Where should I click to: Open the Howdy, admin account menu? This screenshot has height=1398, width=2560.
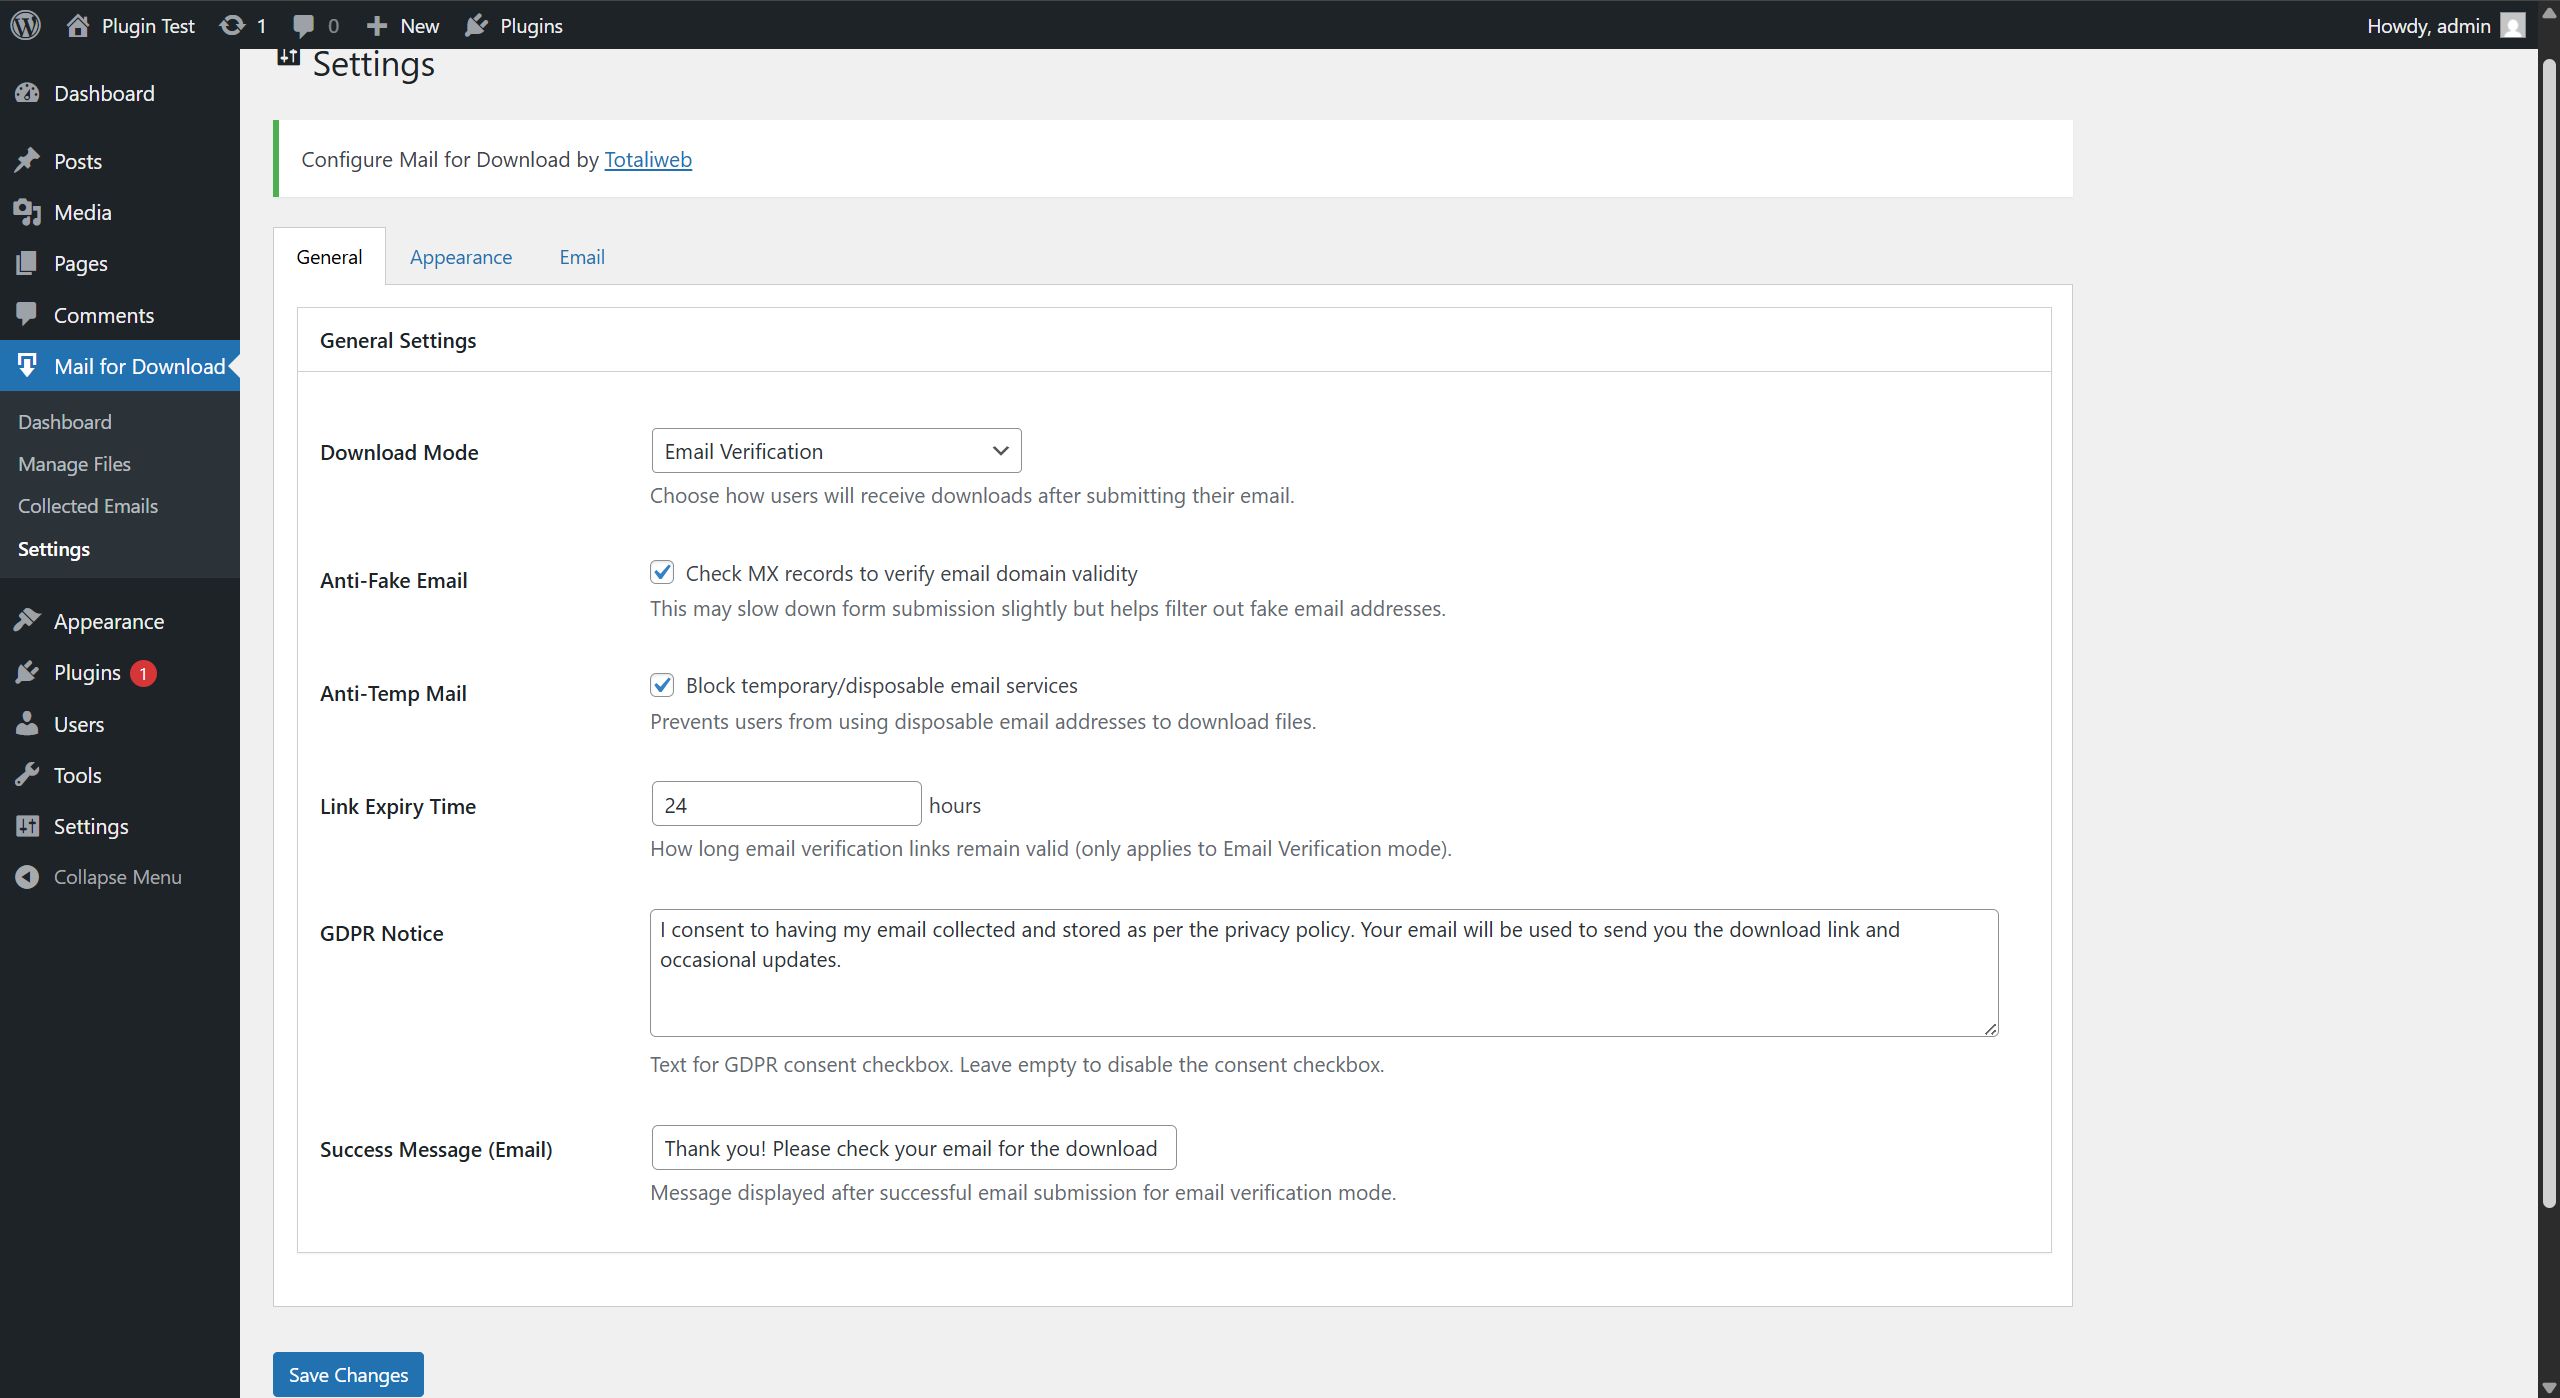click(2446, 25)
